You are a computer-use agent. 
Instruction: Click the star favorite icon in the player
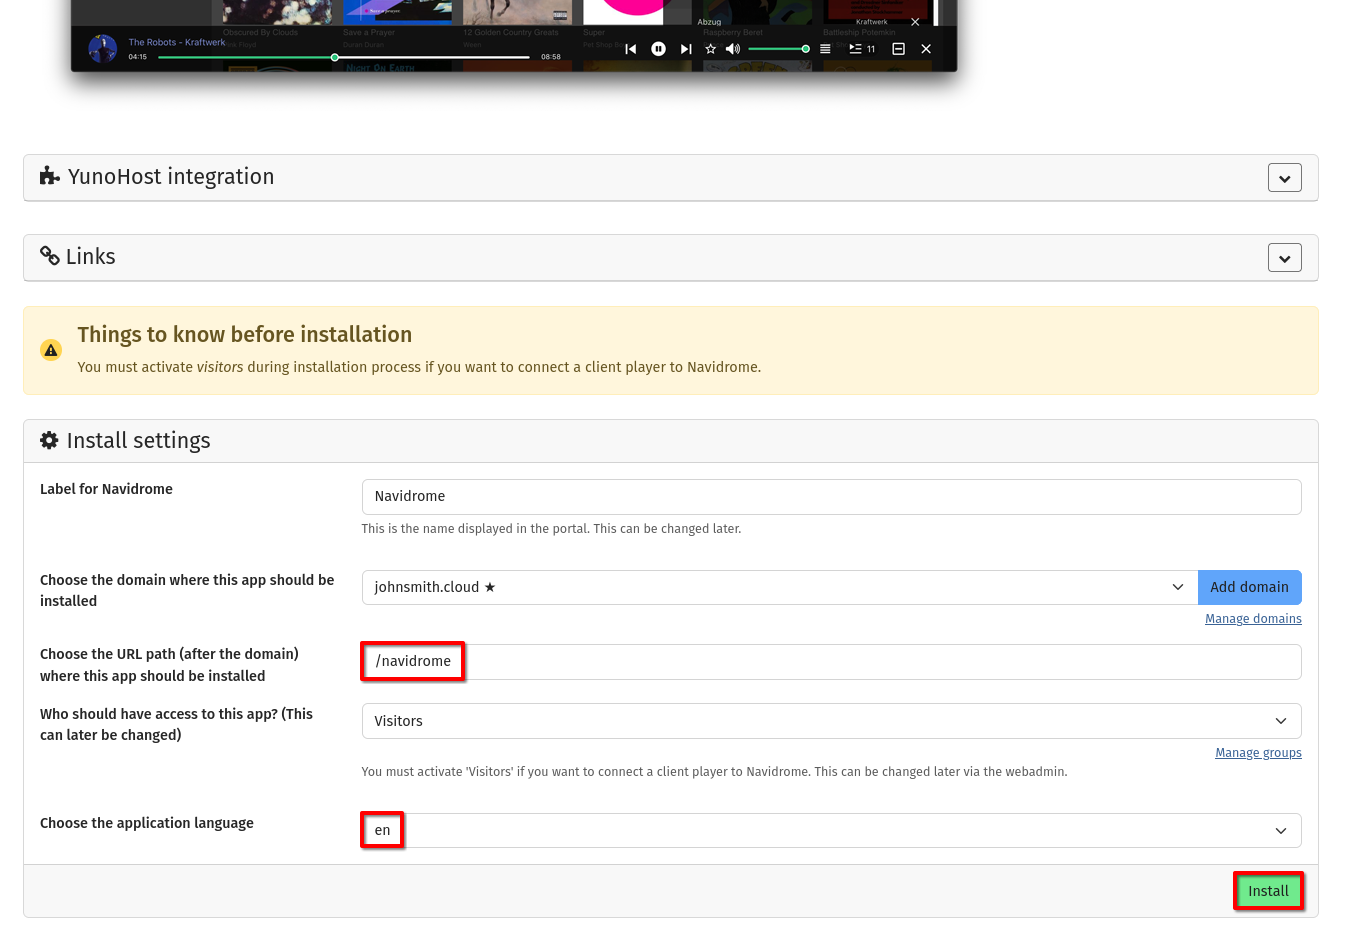(x=710, y=49)
